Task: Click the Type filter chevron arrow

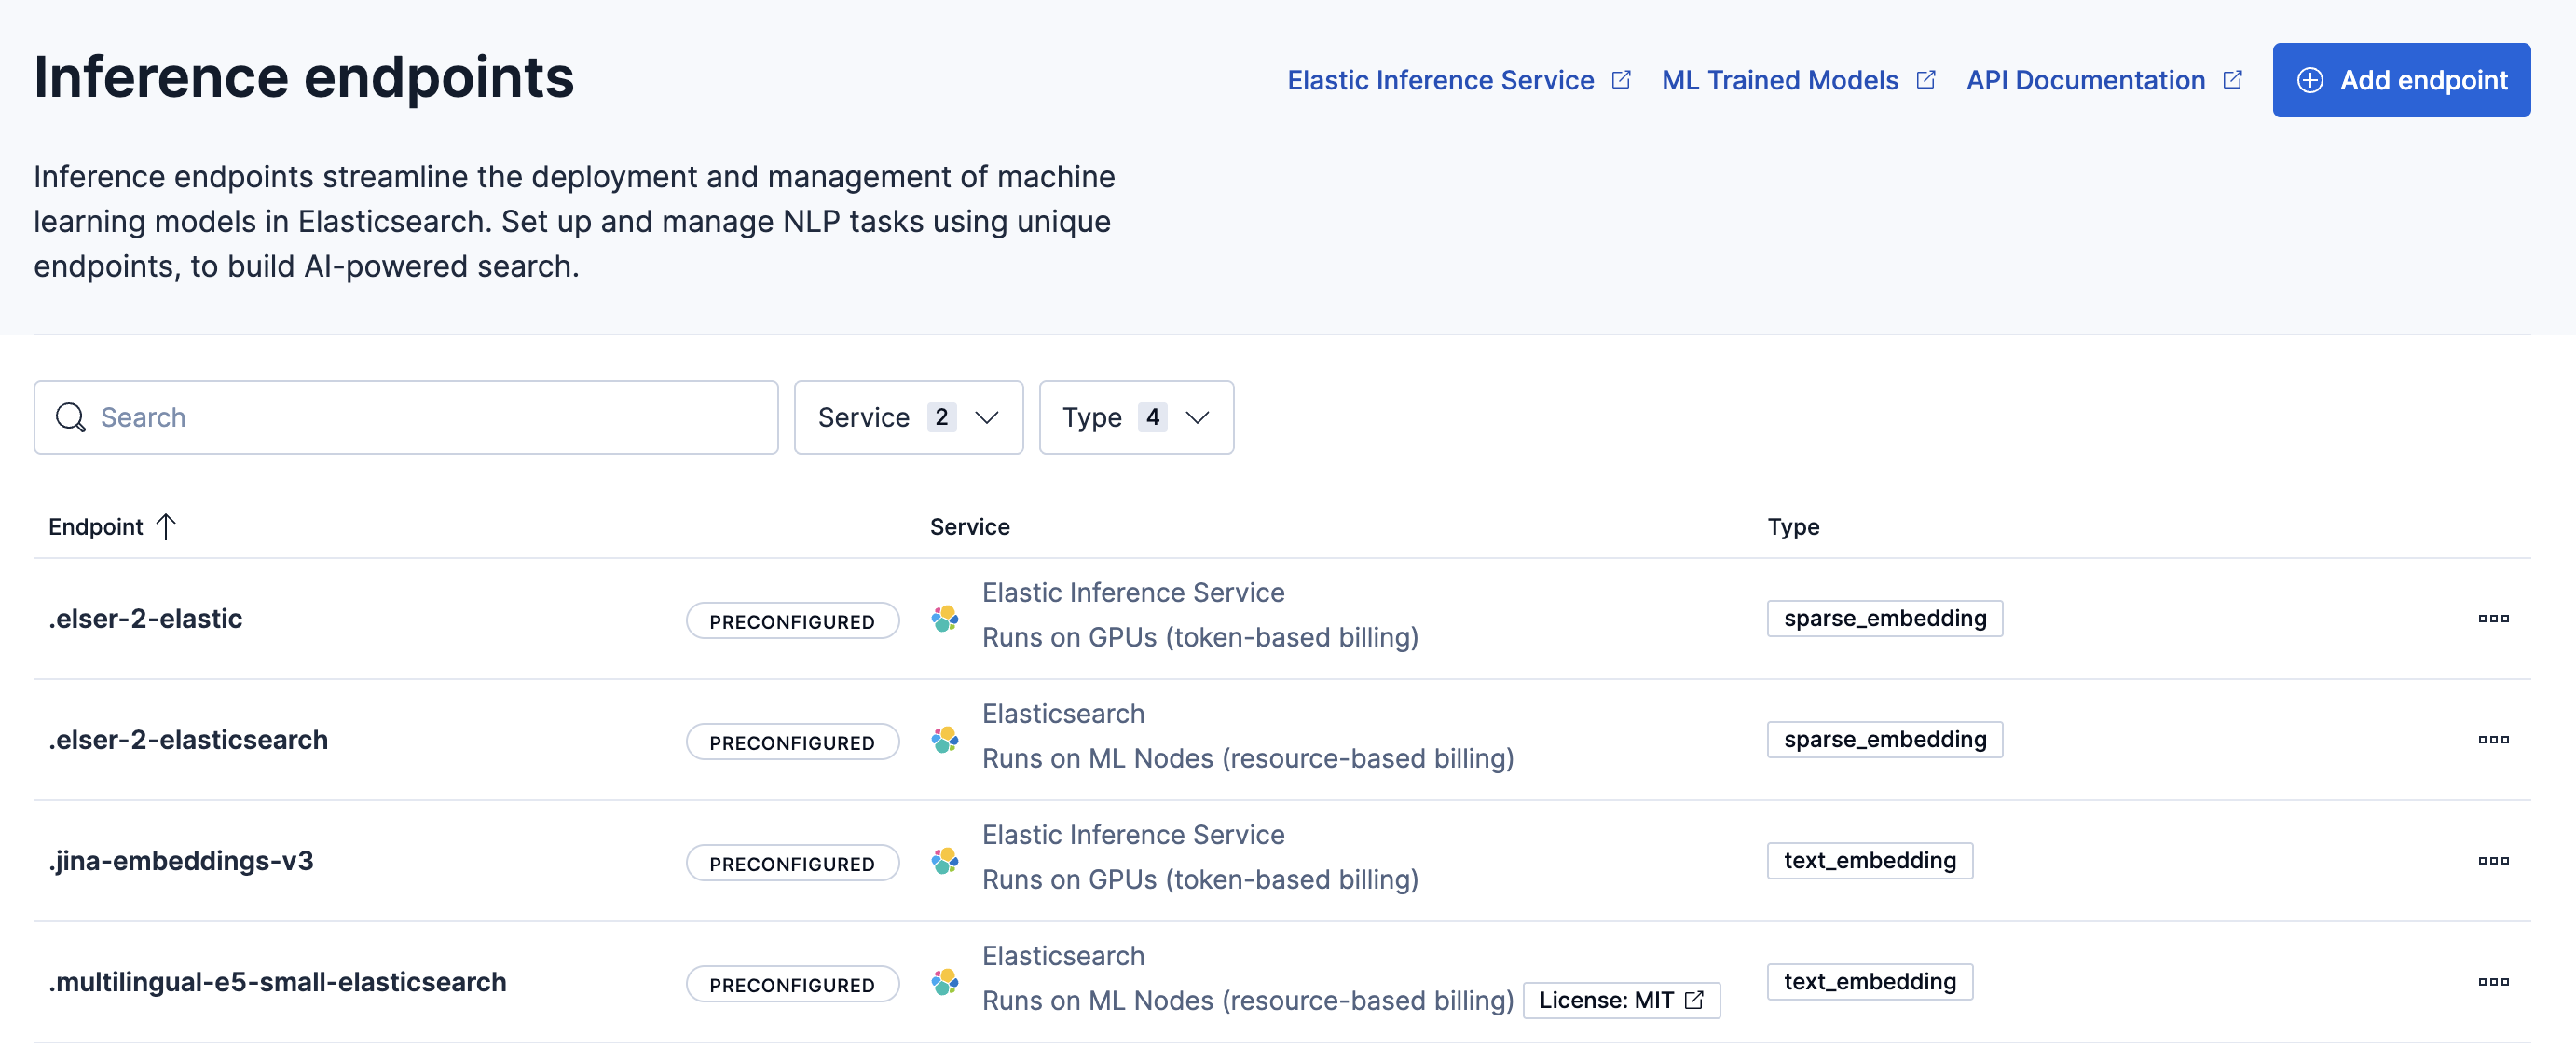Action: tap(1197, 417)
